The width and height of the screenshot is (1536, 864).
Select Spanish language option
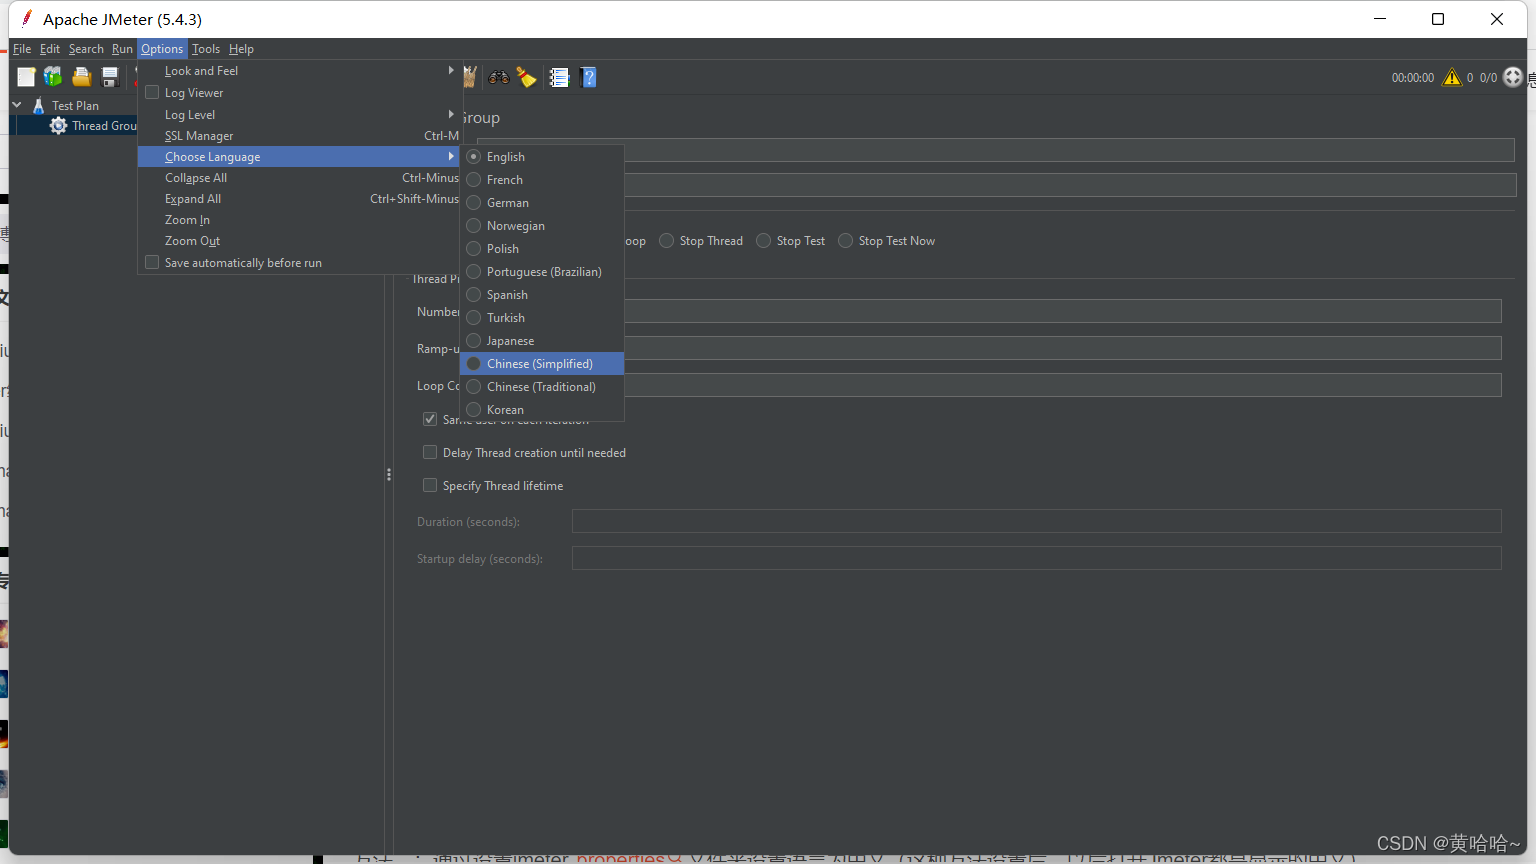pyautogui.click(x=542, y=294)
